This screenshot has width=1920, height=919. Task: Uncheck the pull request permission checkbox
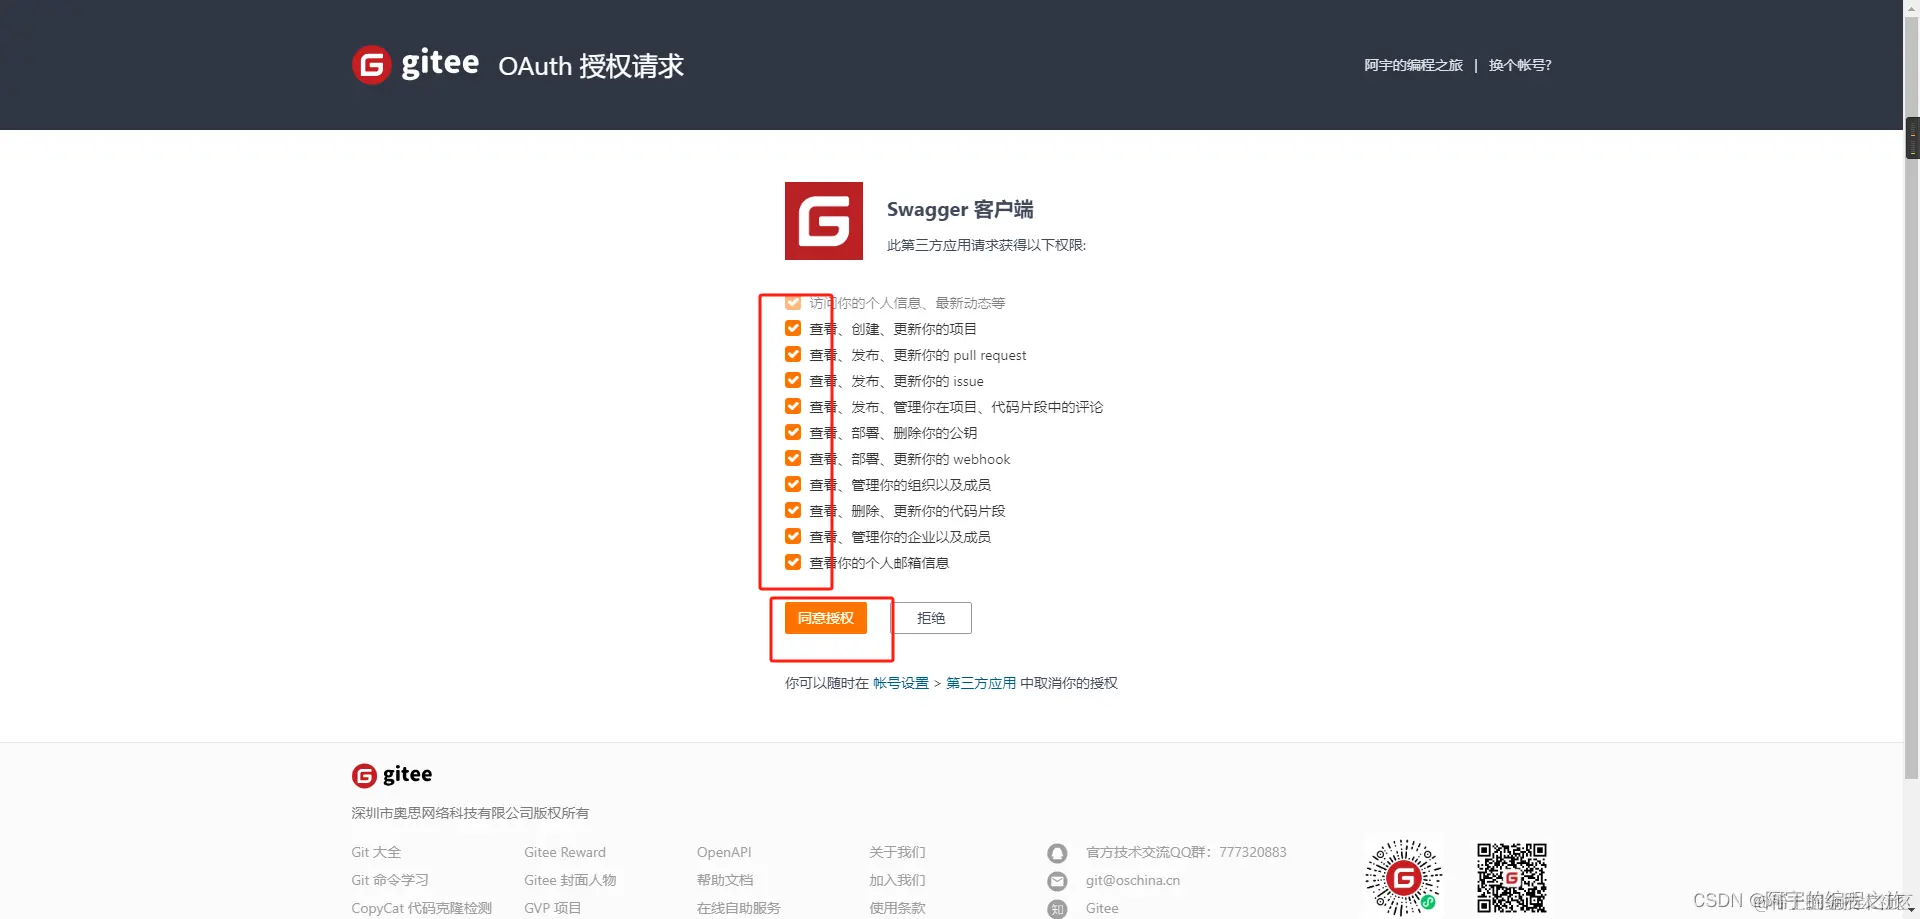point(793,354)
